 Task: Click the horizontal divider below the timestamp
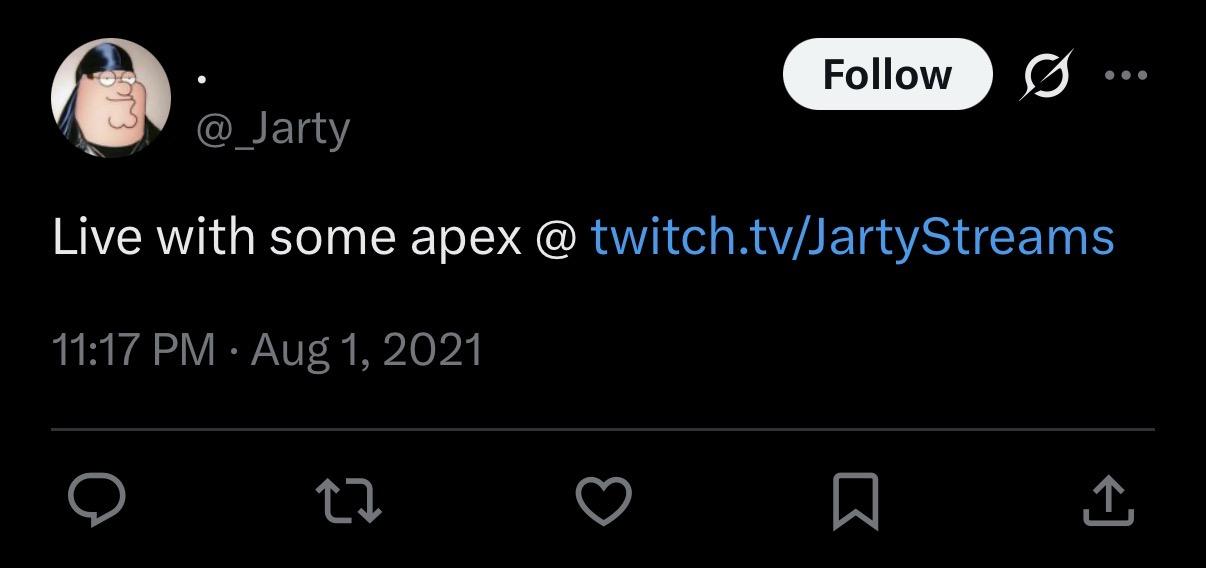(x=603, y=429)
